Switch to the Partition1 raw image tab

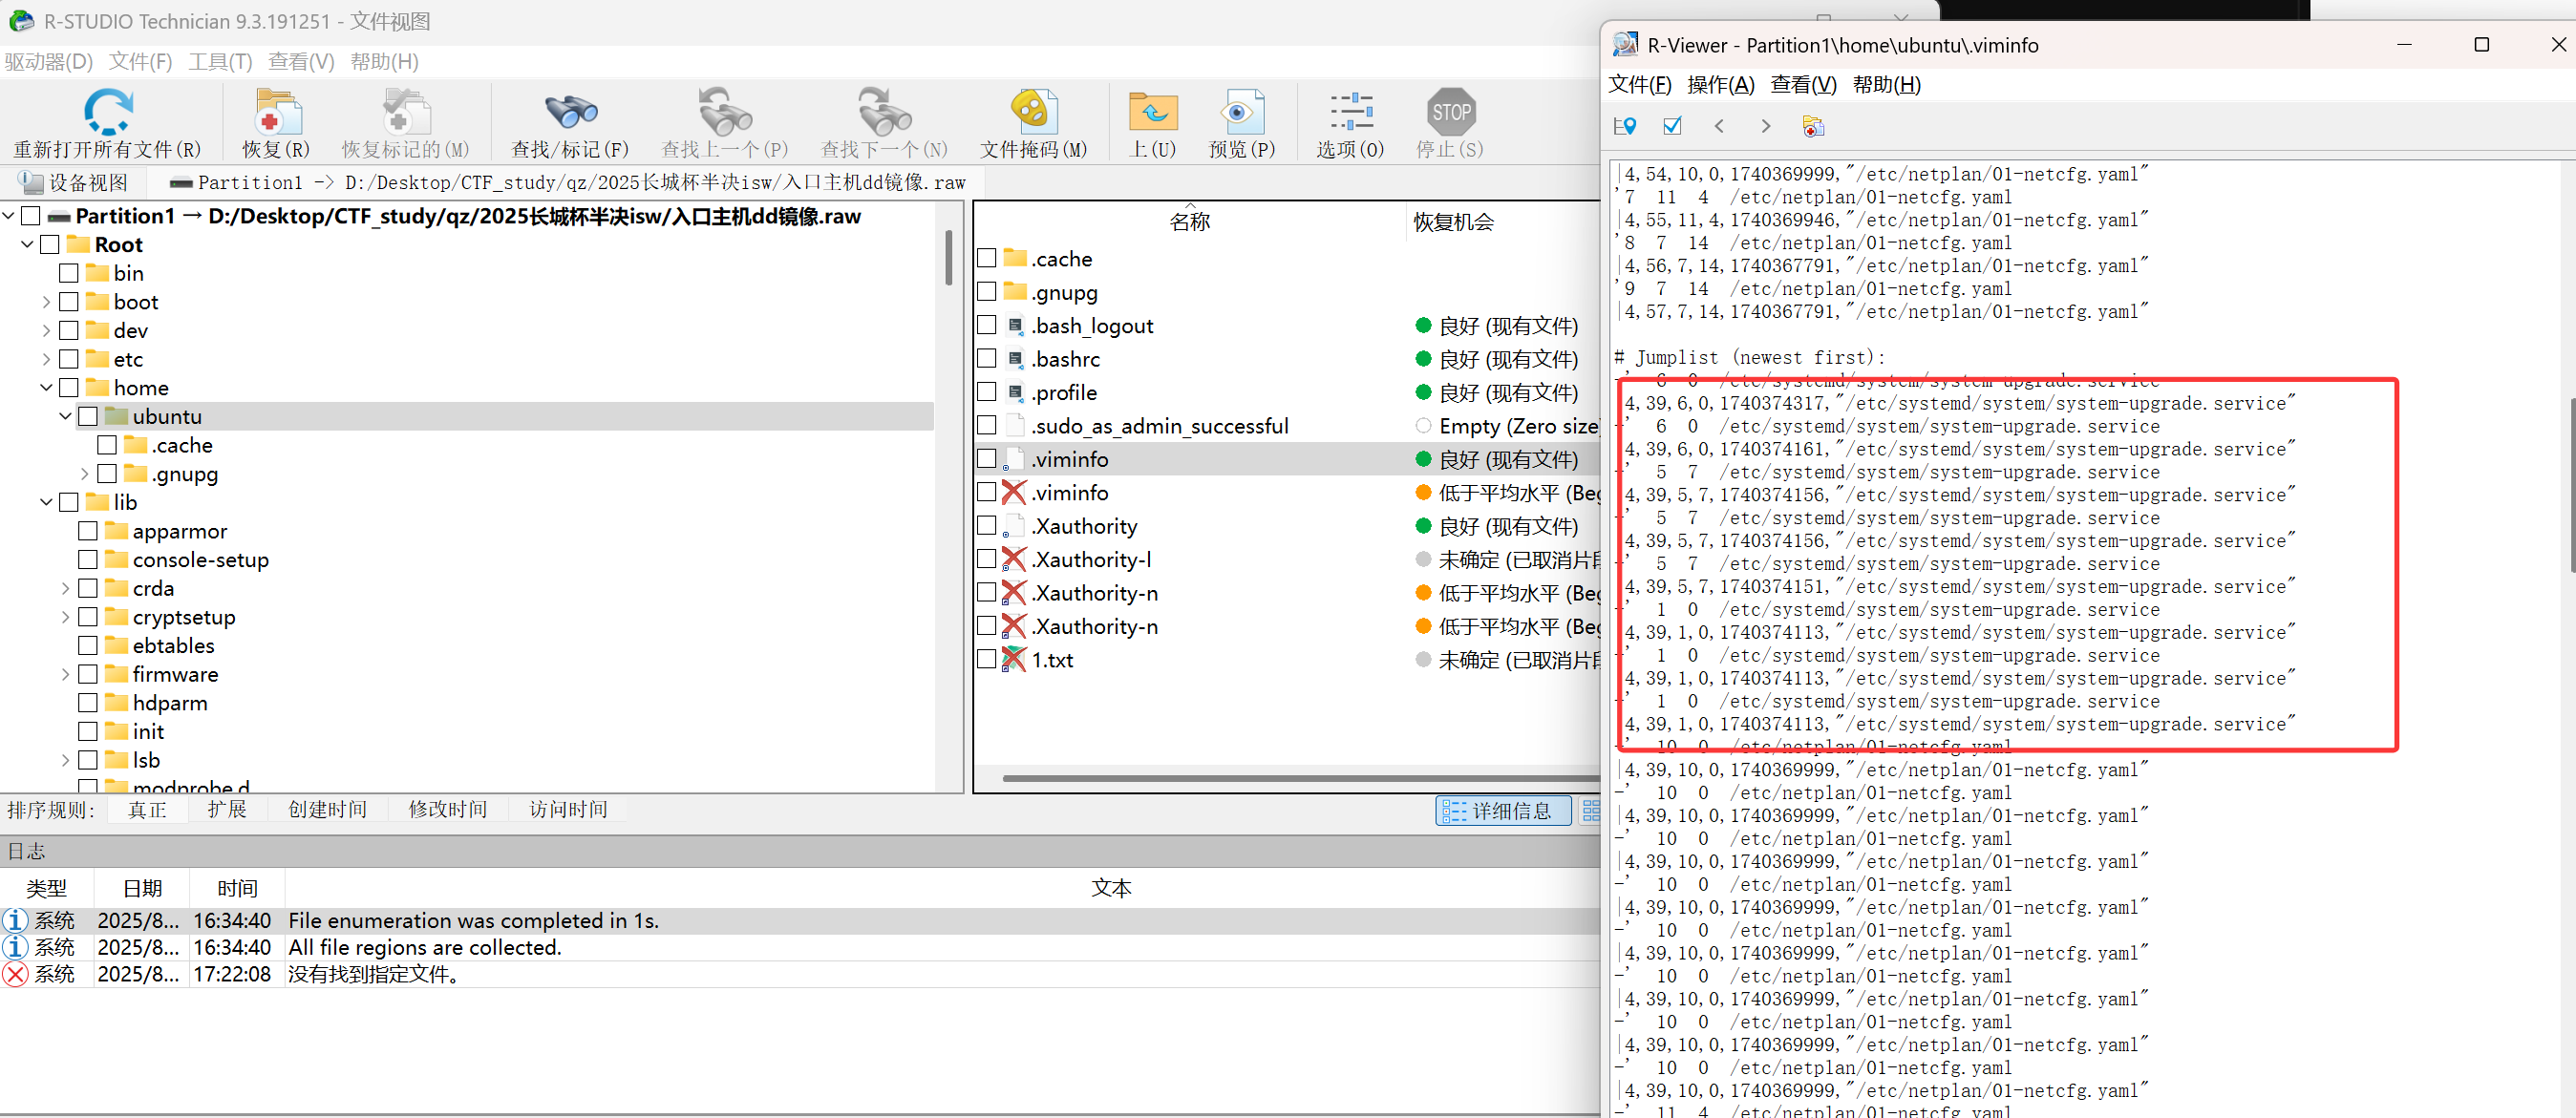(x=568, y=182)
